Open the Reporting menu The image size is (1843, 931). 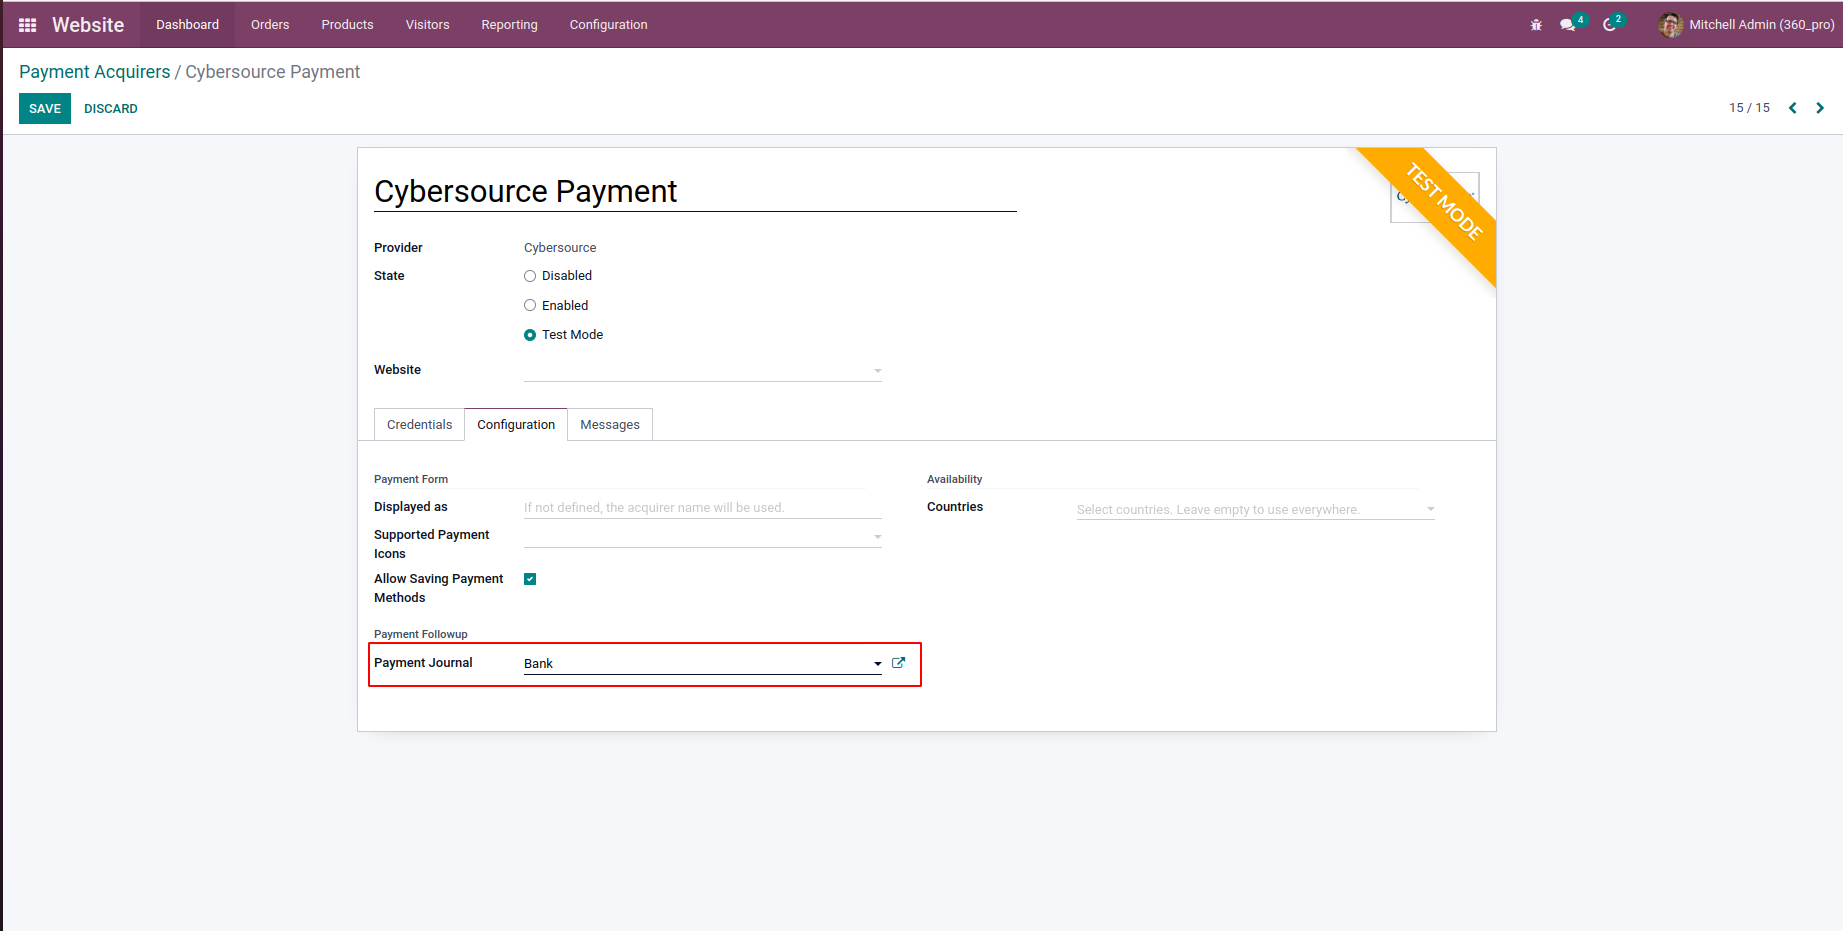(x=509, y=25)
